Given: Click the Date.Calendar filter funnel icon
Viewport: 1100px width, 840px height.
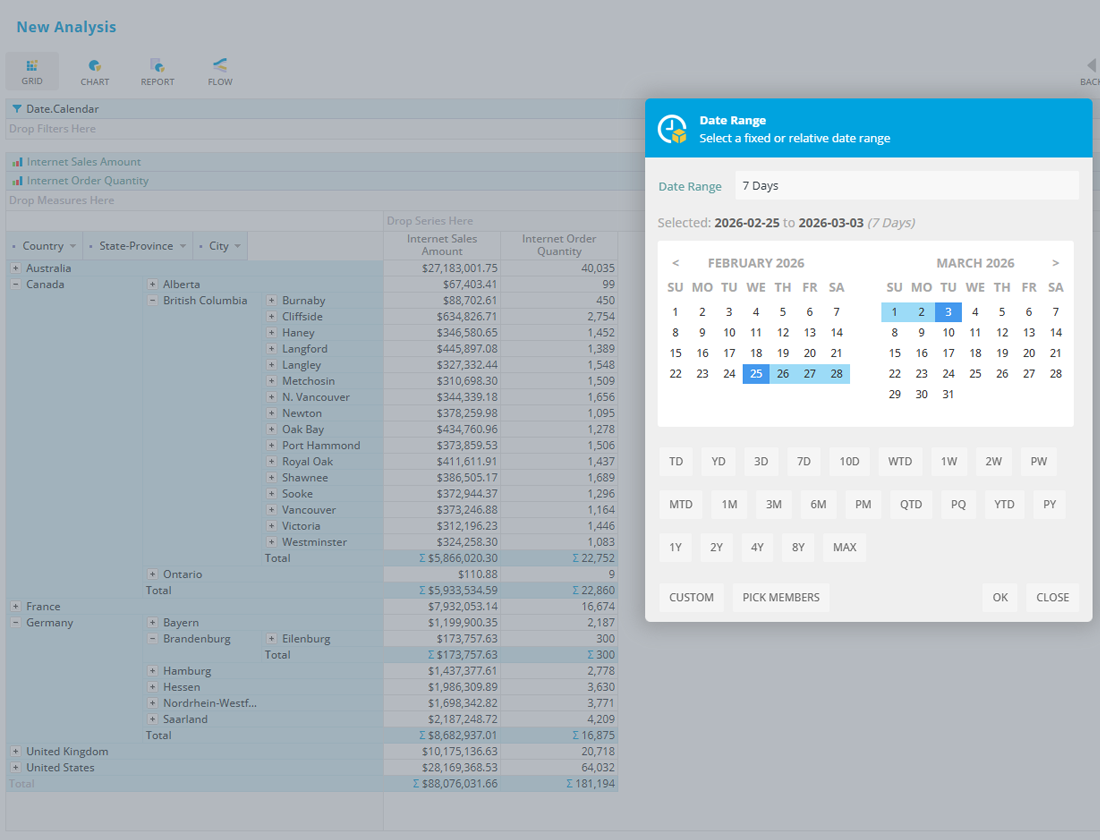Looking at the screenshot, I should [x=17, y=109].
